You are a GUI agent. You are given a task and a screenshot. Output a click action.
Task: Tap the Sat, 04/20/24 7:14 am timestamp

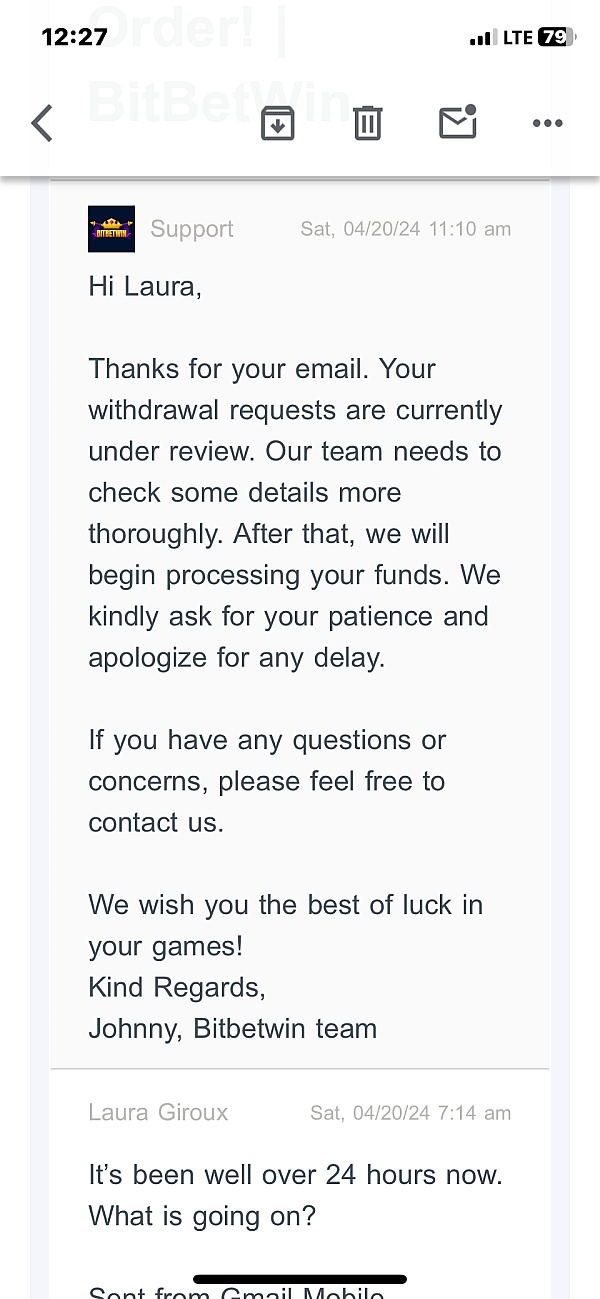[x=411, y=1112]
